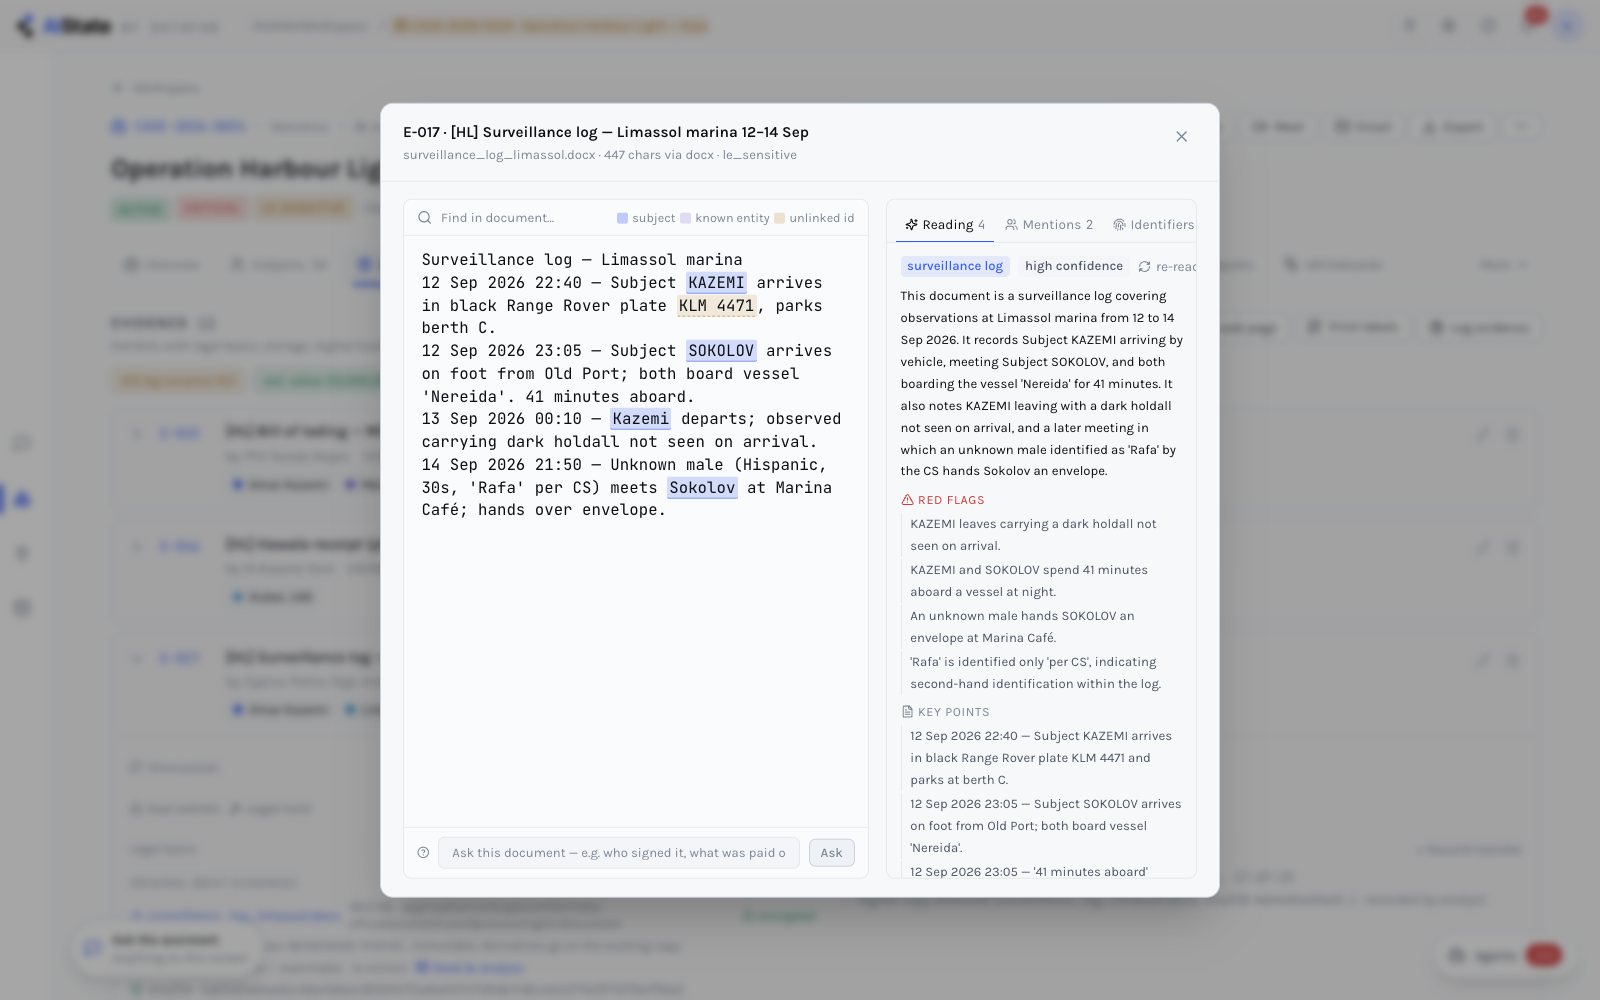Screen dimensions: 1600x1000
Task: Click the Ask button
Action: [831, 853]
